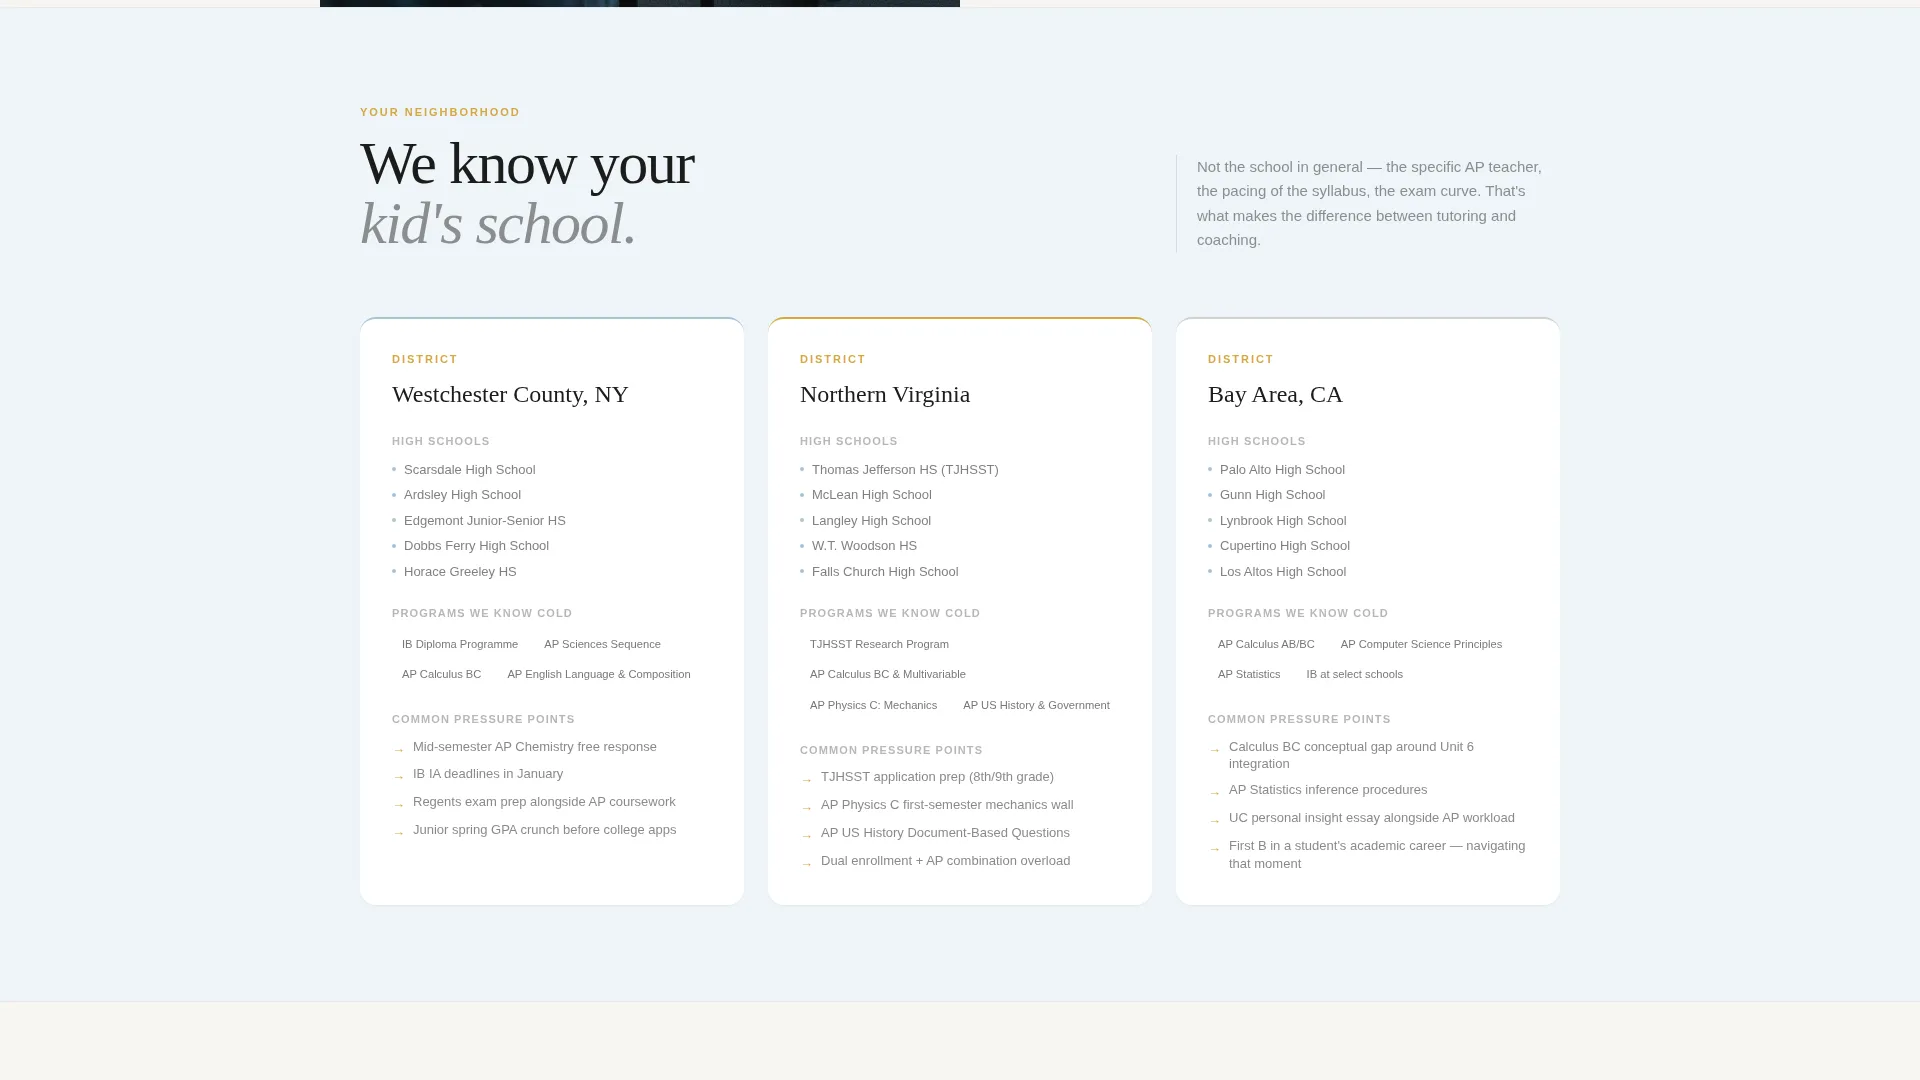
Task: Click arrow icon beside IB IA deadlines
Action: [x=399, y=777]
